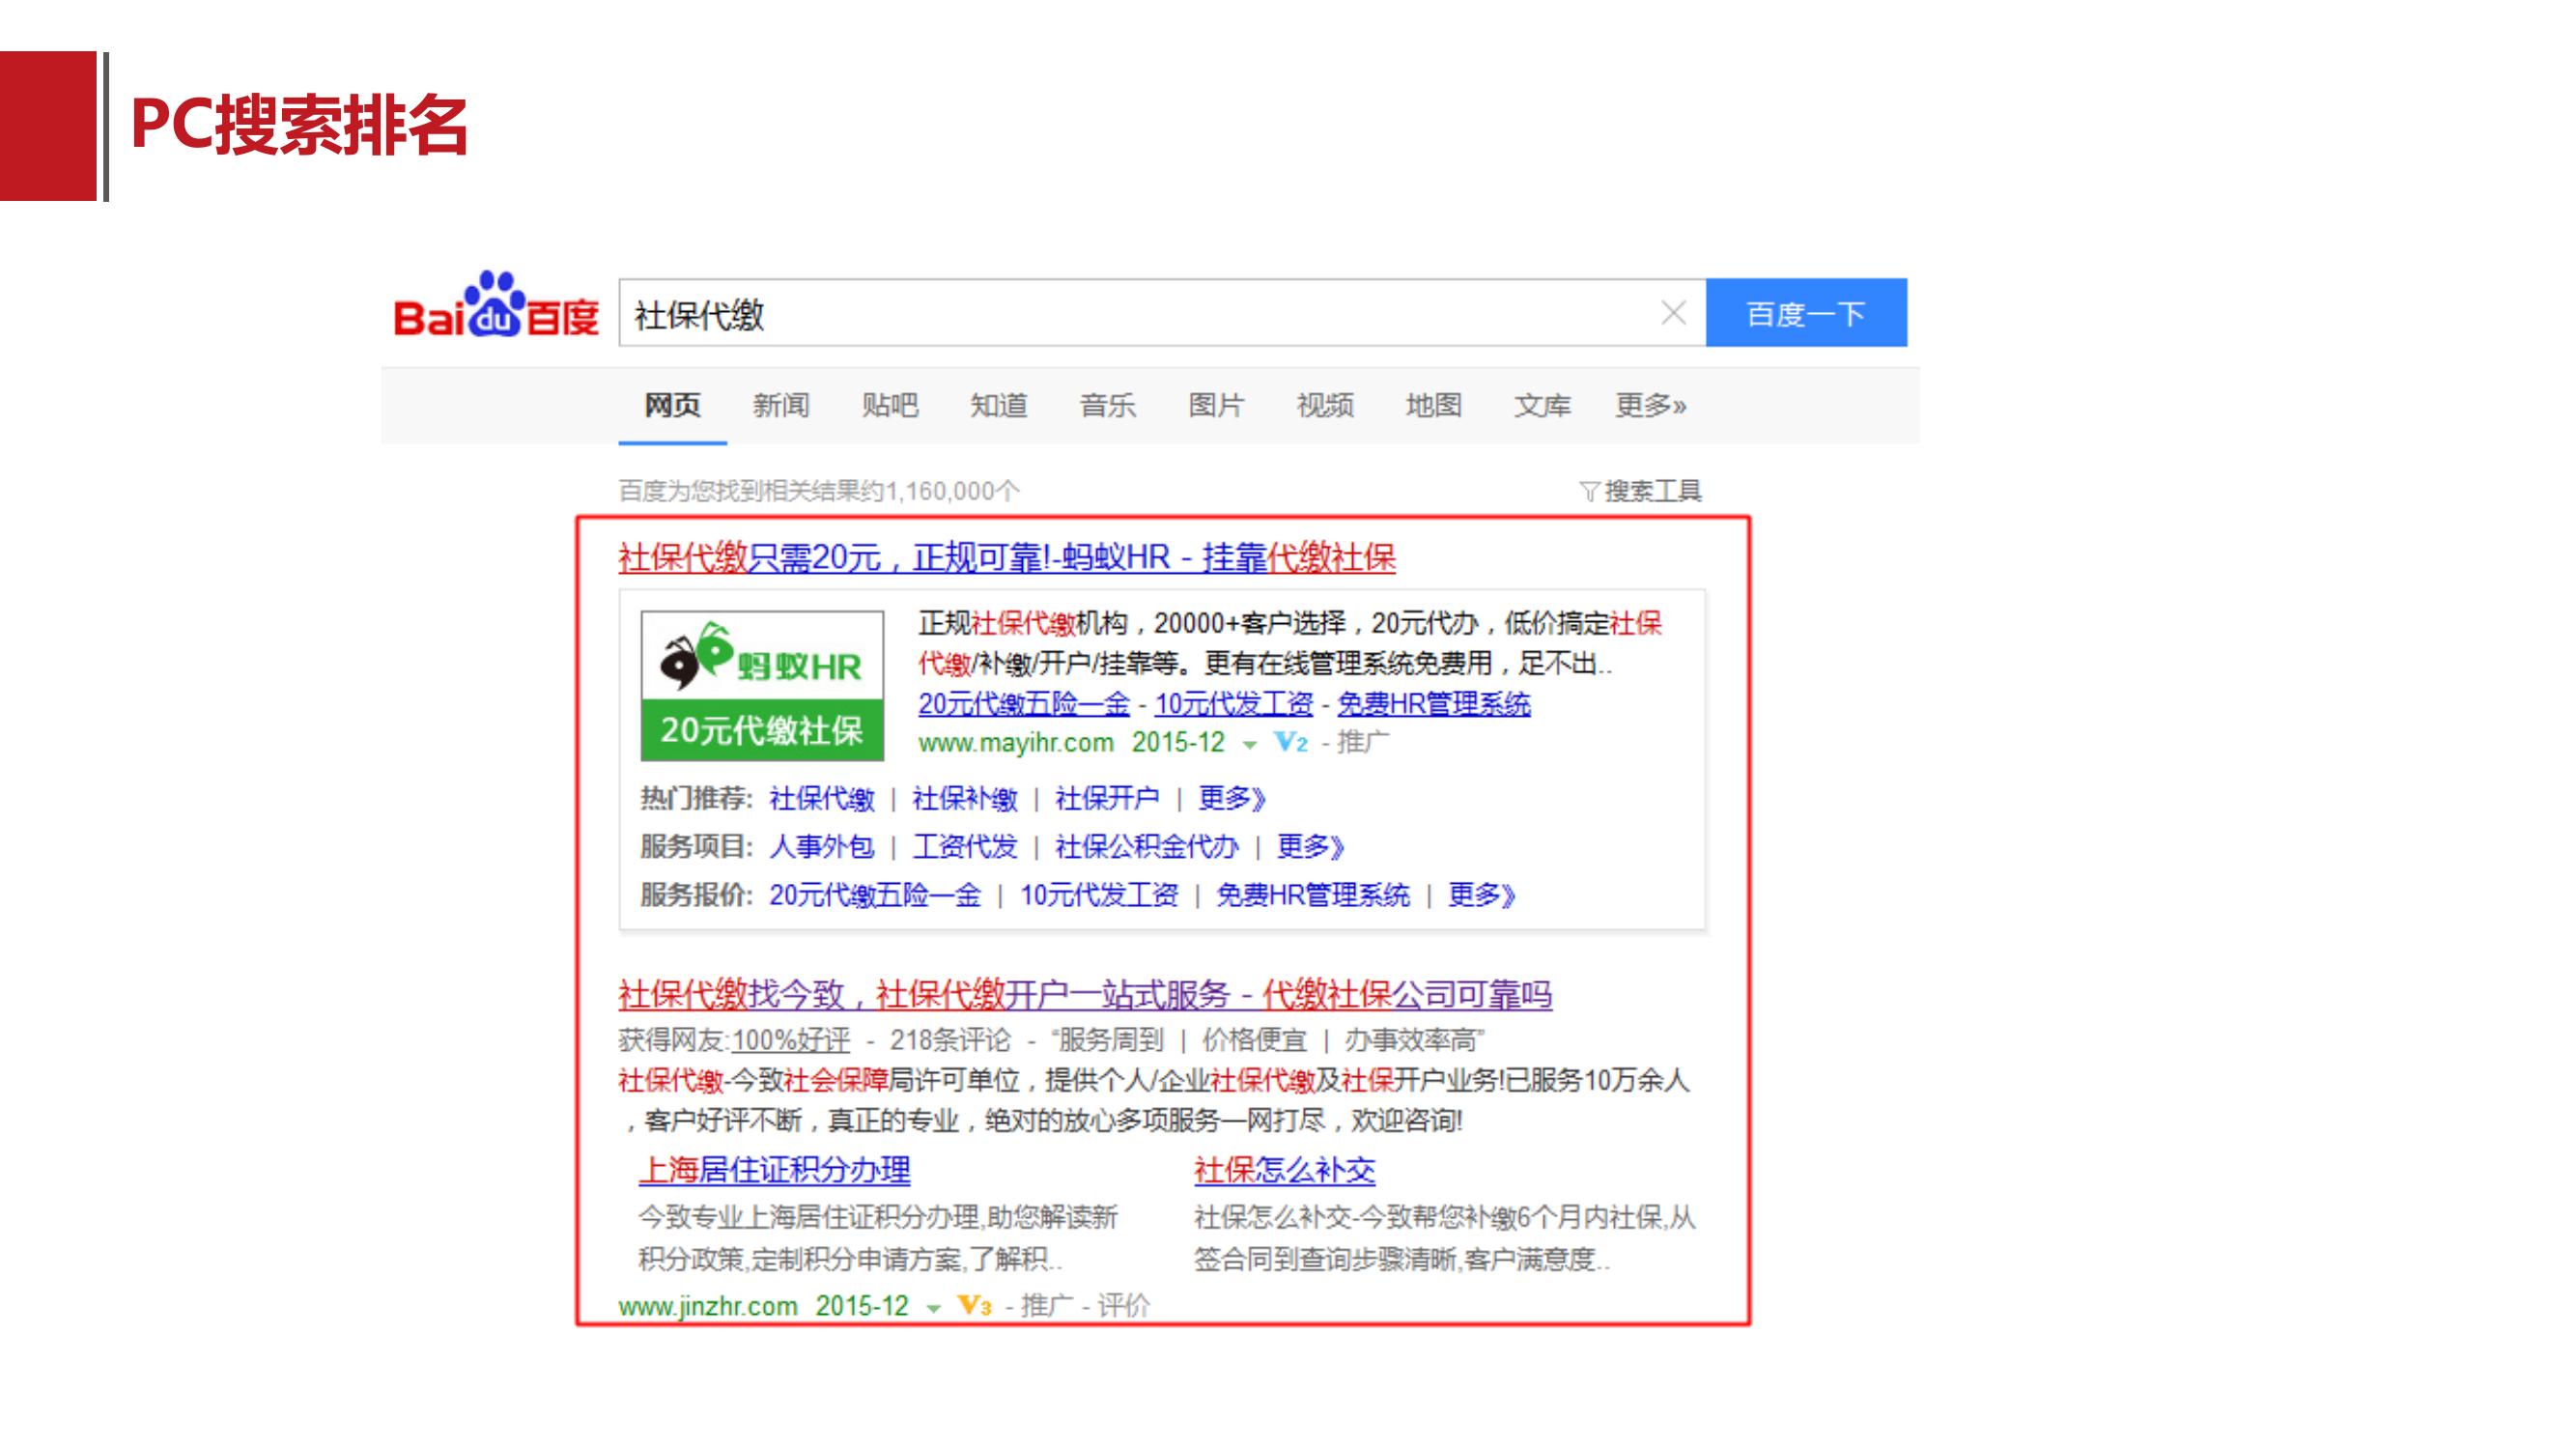Open 社保公积金代办 in 服务项目 row
The width and height of the screenshot is (2576, 1449).
[x=1147, y=847]
